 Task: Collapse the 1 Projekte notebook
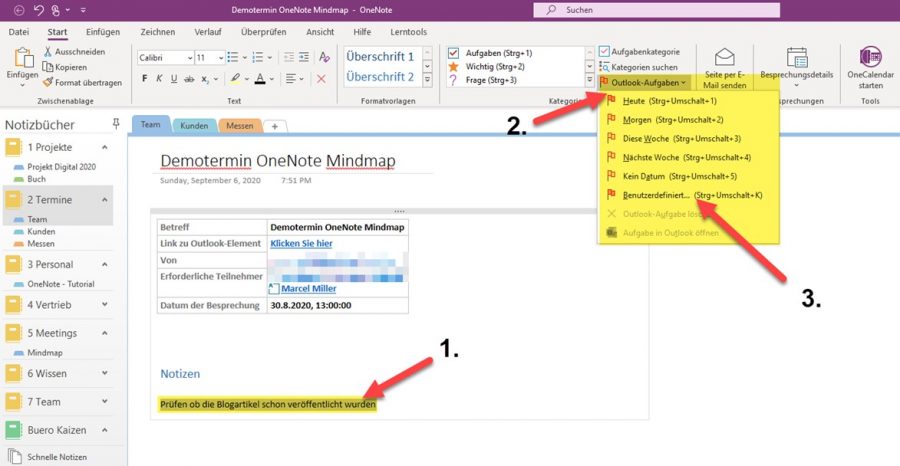104,147
